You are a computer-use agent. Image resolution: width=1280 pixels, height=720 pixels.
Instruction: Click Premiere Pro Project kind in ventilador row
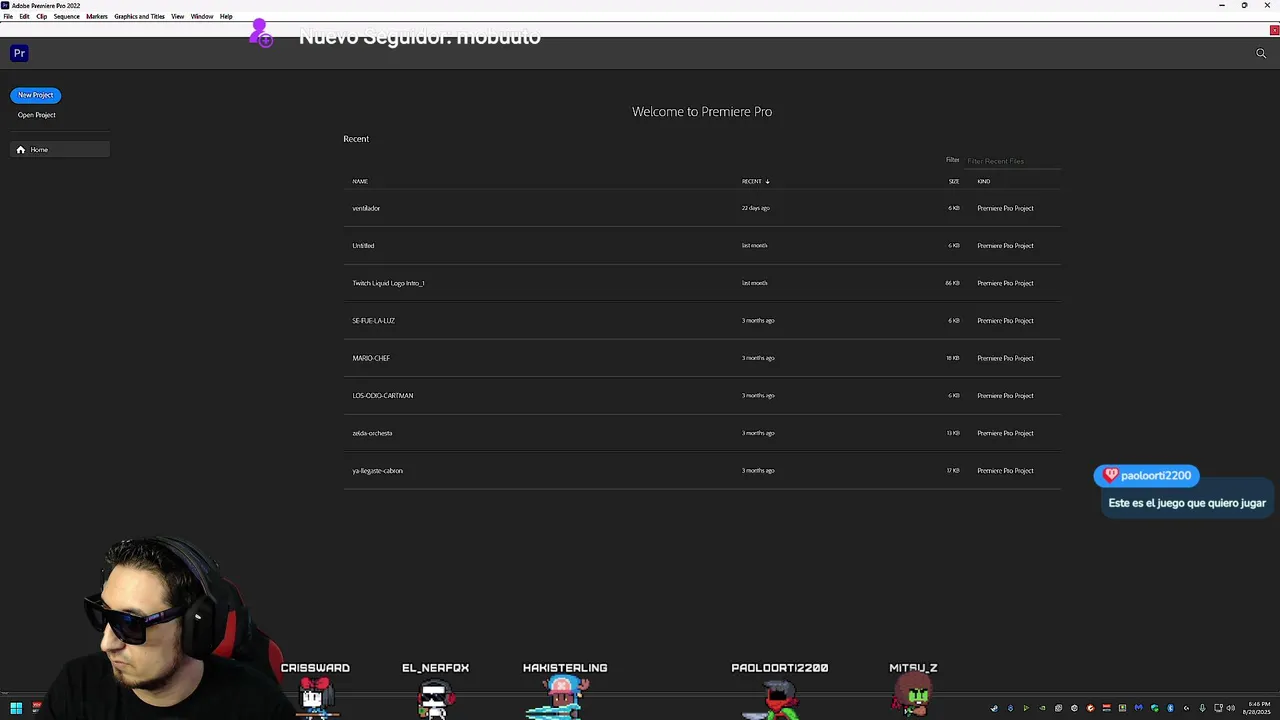pos(1005,208)
